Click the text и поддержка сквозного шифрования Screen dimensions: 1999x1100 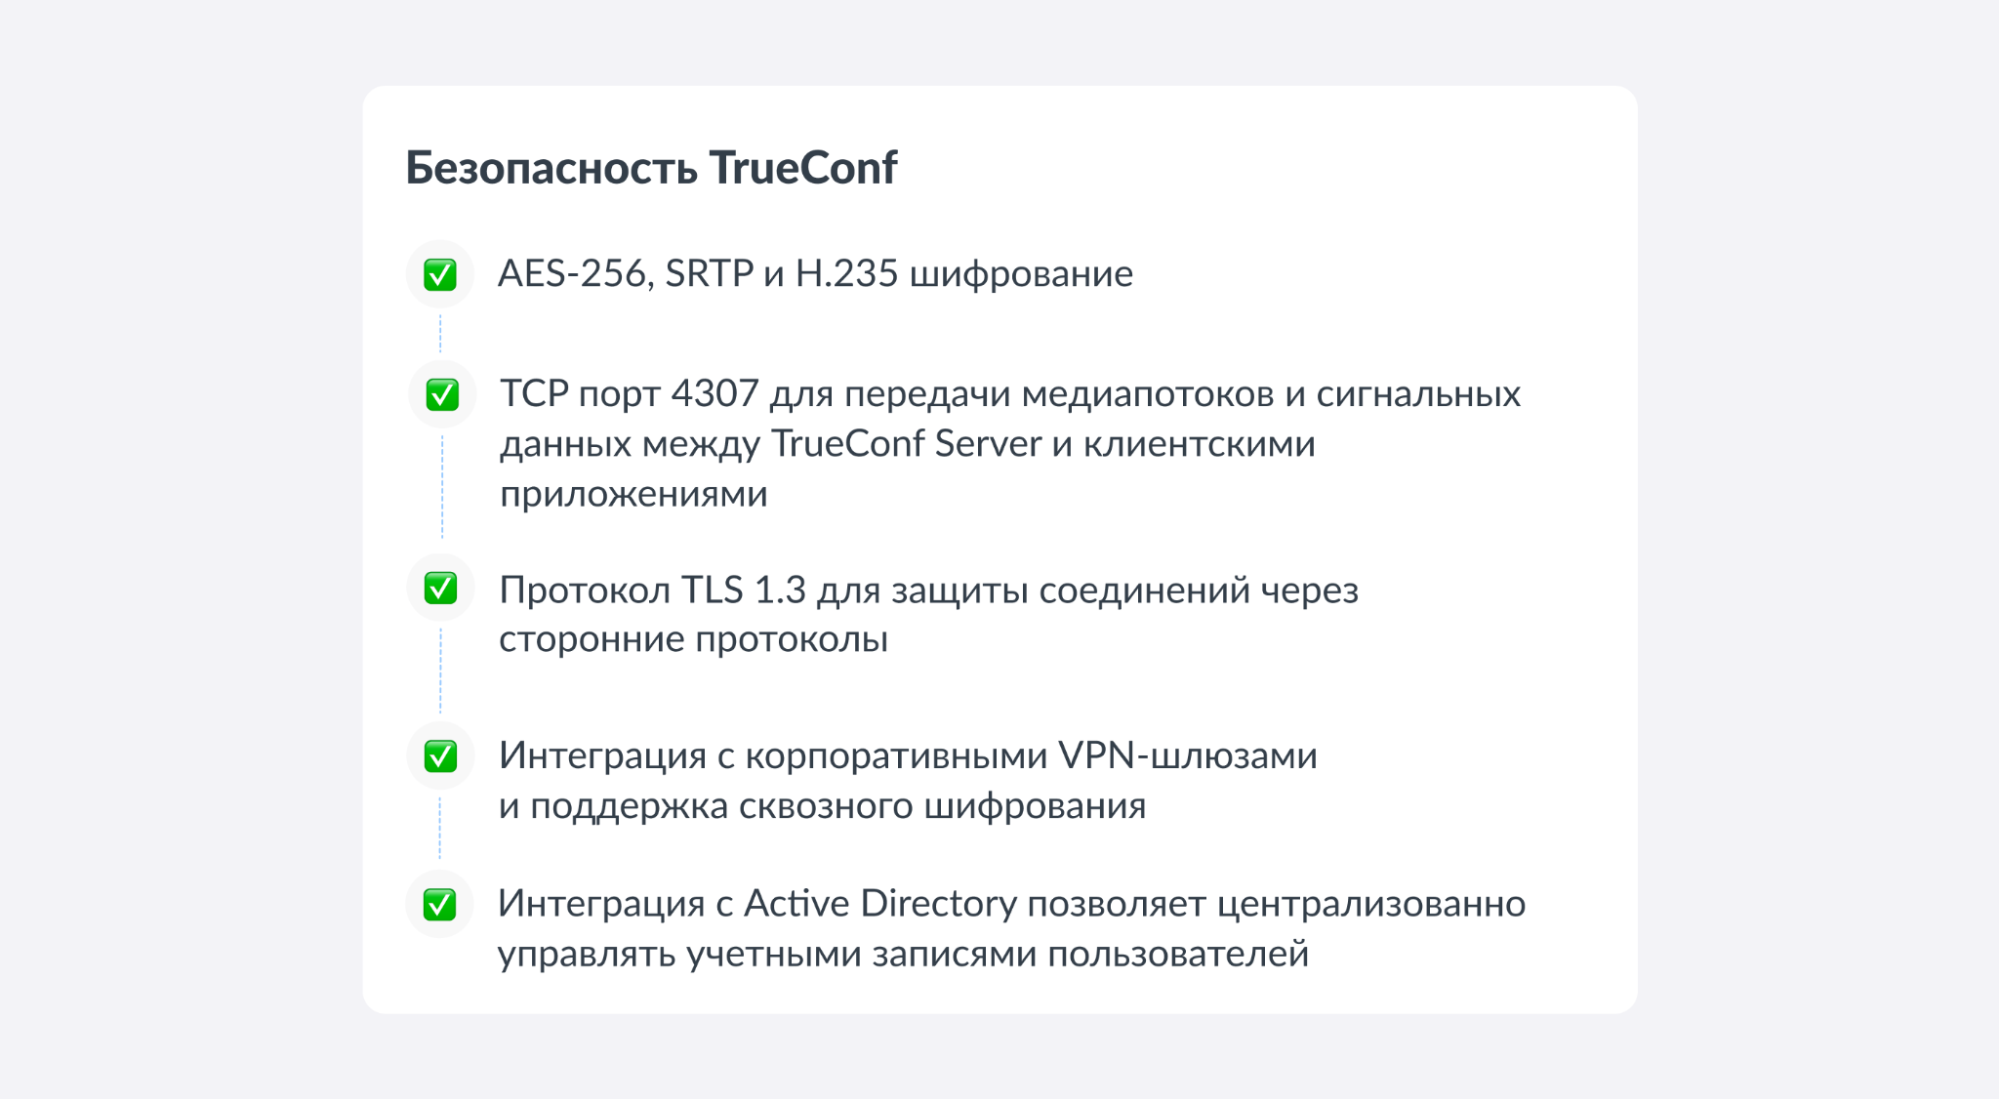(x=822, y=806)
